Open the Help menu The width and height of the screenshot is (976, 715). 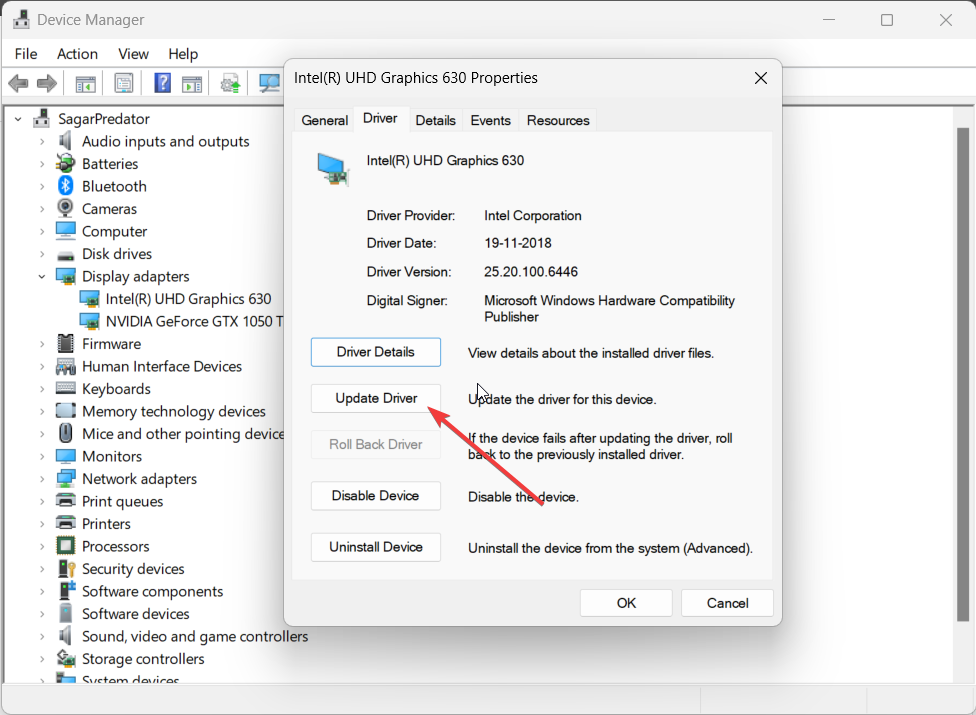click(183, 54)
